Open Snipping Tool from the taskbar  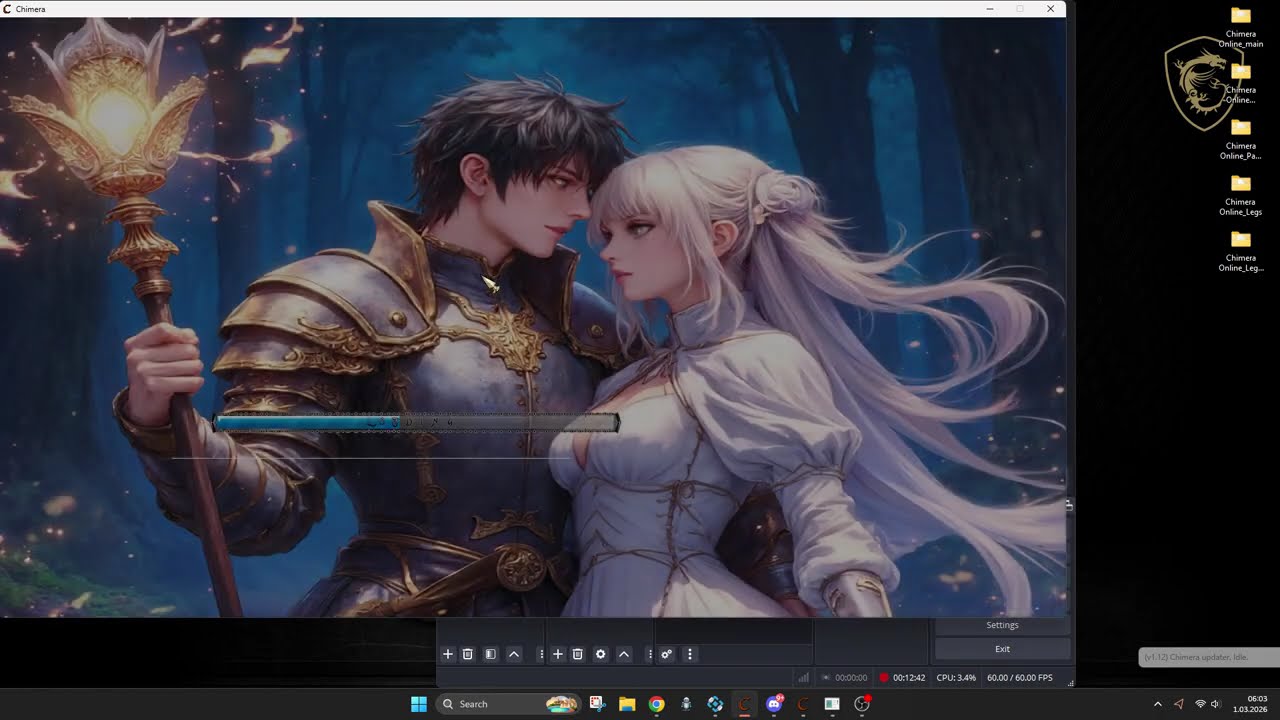(x=597, y=704)
